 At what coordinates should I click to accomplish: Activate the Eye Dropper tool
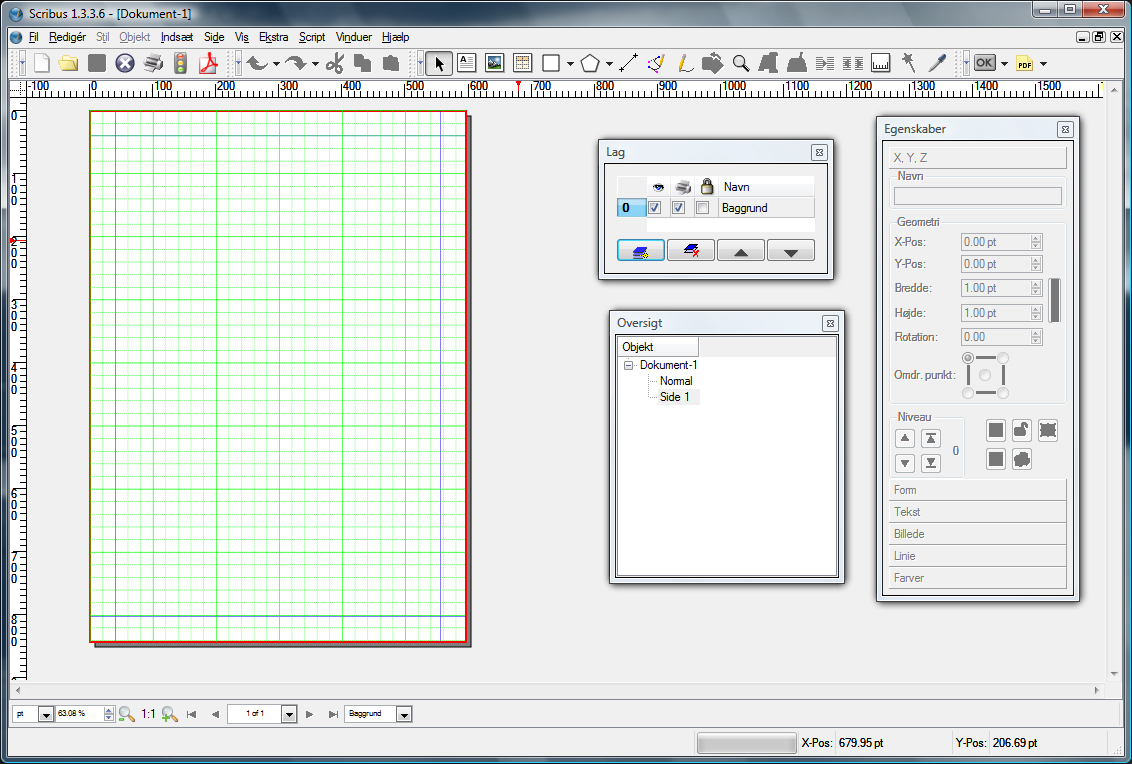[937, 63]
